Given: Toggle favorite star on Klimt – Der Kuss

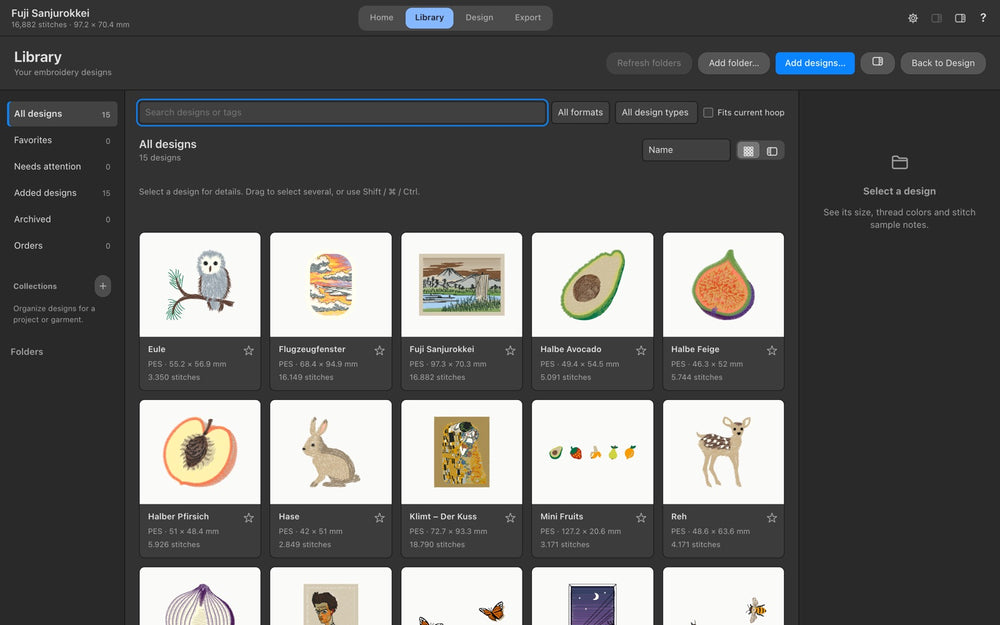Looking at the screenshot, I should [x=510, y=518].
